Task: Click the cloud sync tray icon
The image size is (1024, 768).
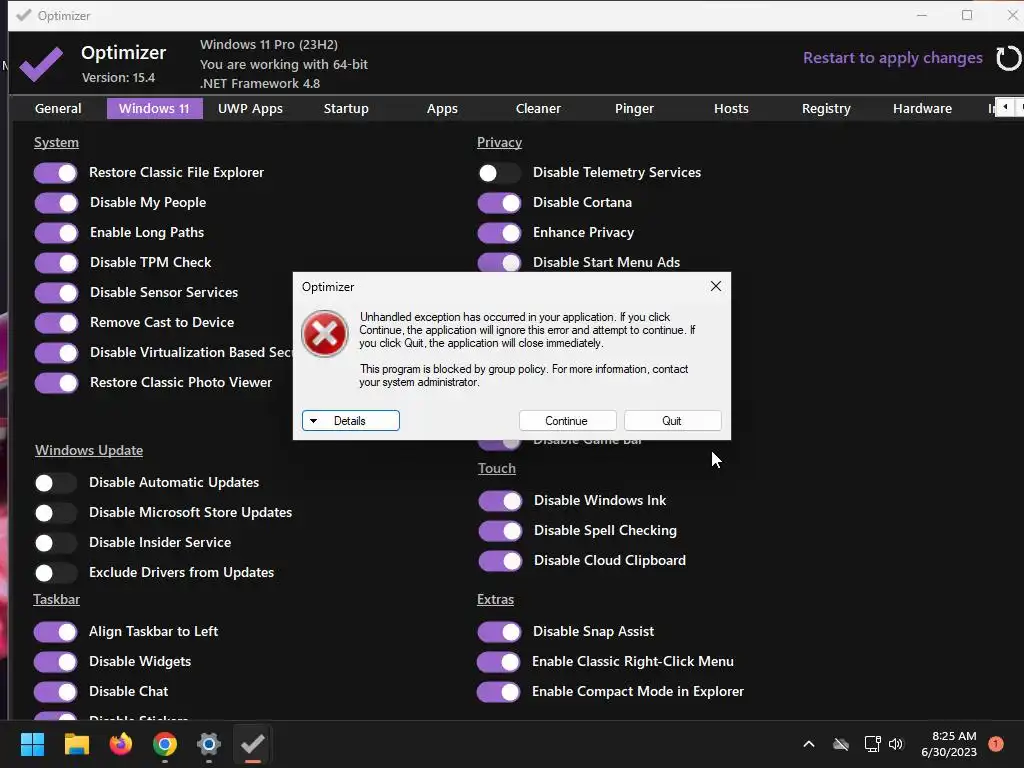Action: [841, 744]
